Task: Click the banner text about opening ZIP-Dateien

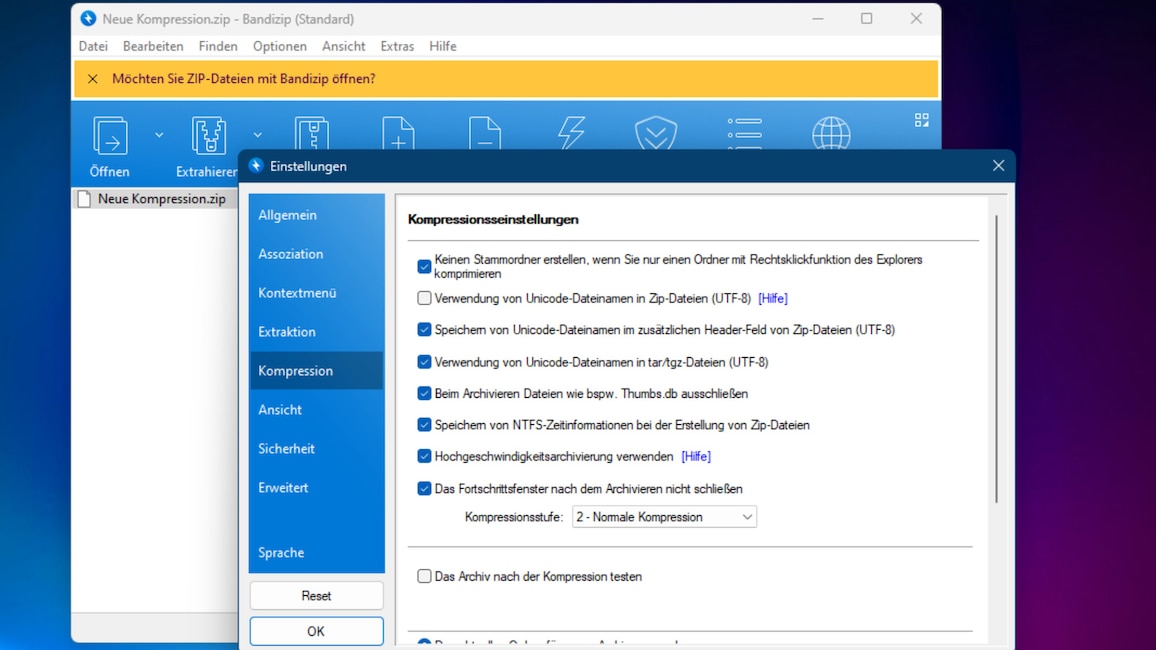Action: 243,79
